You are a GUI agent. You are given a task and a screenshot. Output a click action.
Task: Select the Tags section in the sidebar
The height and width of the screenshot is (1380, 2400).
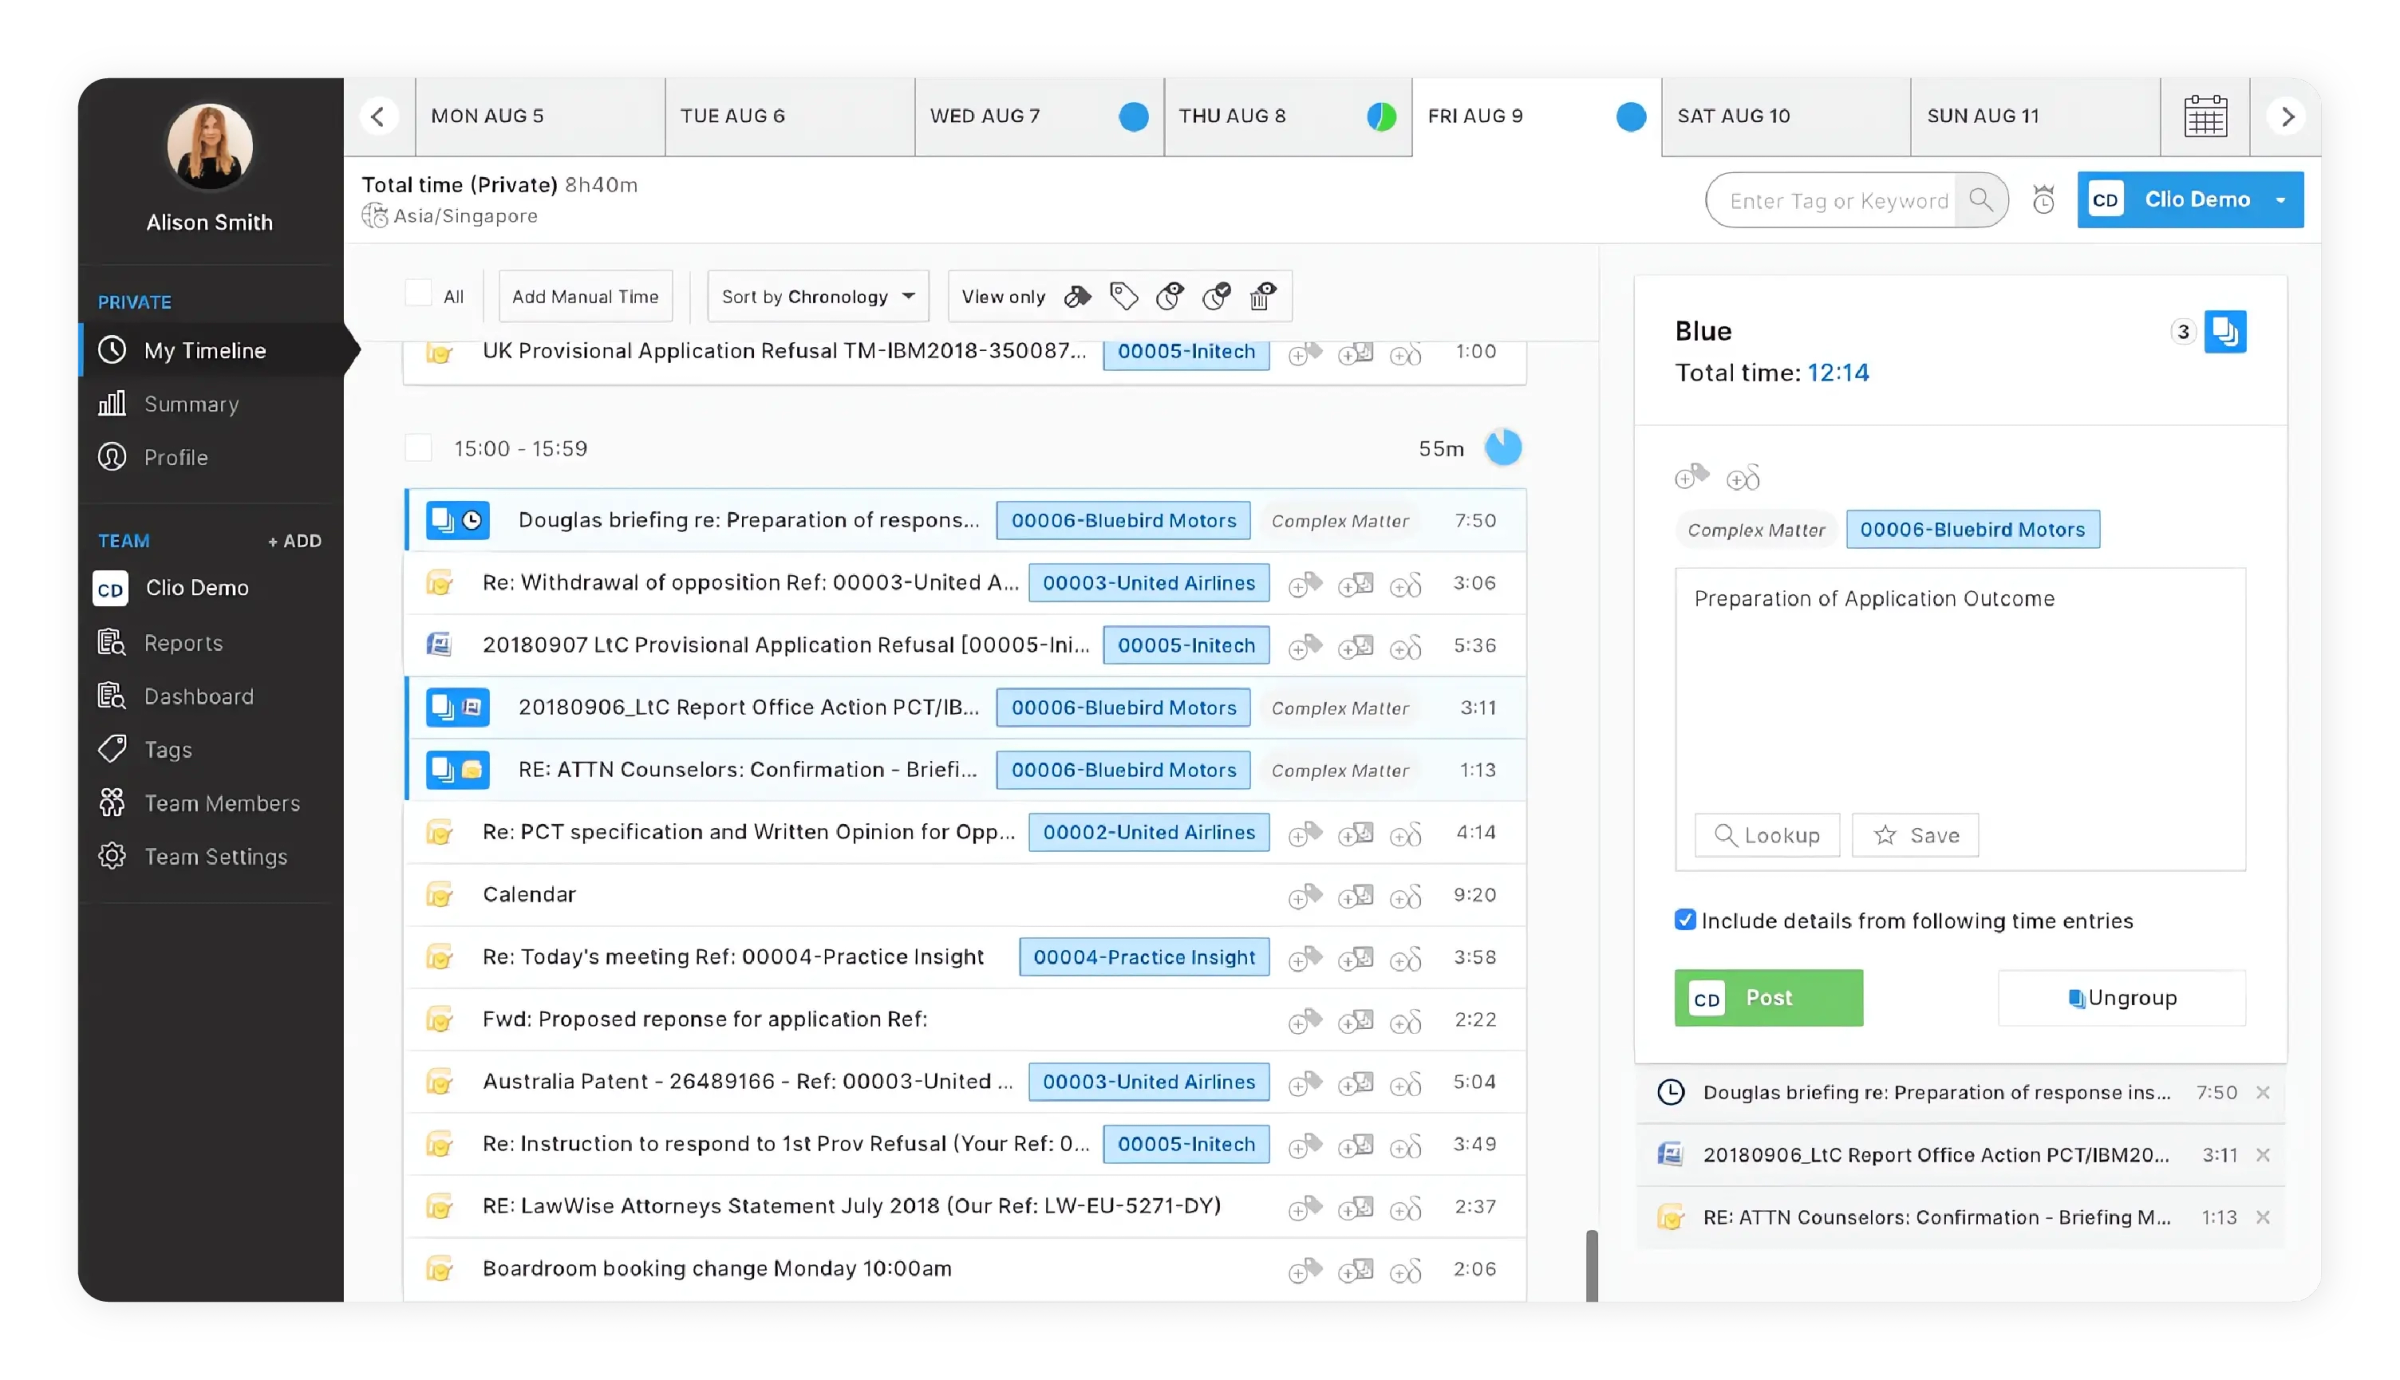click(x=168, y=749)
